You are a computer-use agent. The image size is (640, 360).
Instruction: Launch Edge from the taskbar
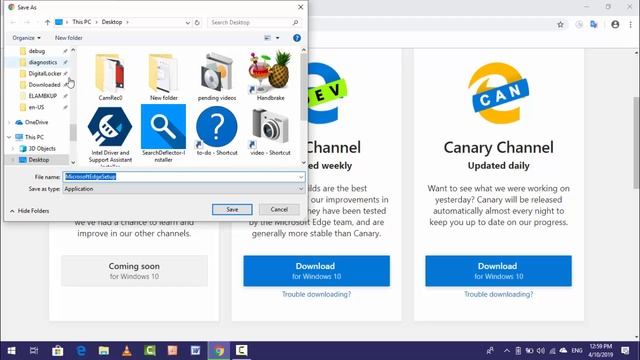pos(81,351)
